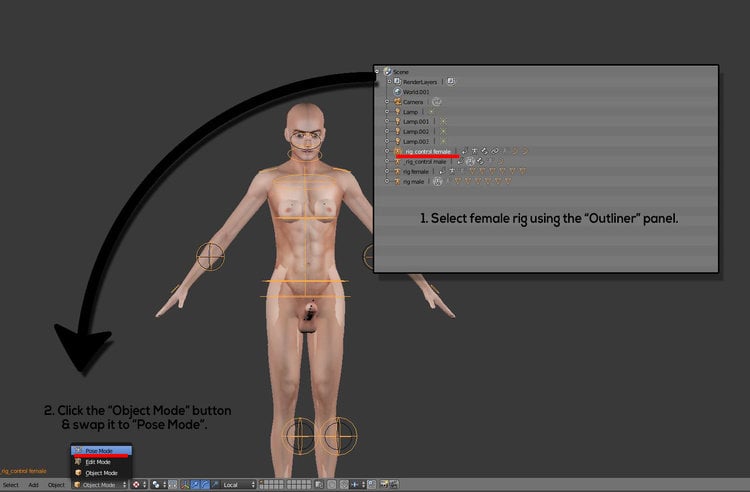Image resolution: width=750 pixels, height=492 pixels.
Task: Enable the rotate manipulator arc
Action: point(205,485)
